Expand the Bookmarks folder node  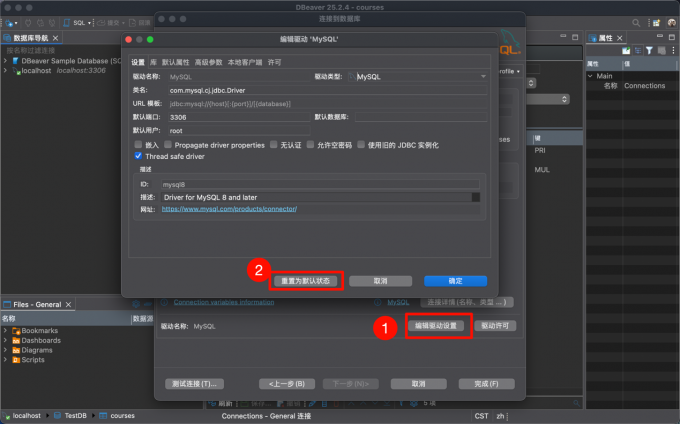(6, 331)
